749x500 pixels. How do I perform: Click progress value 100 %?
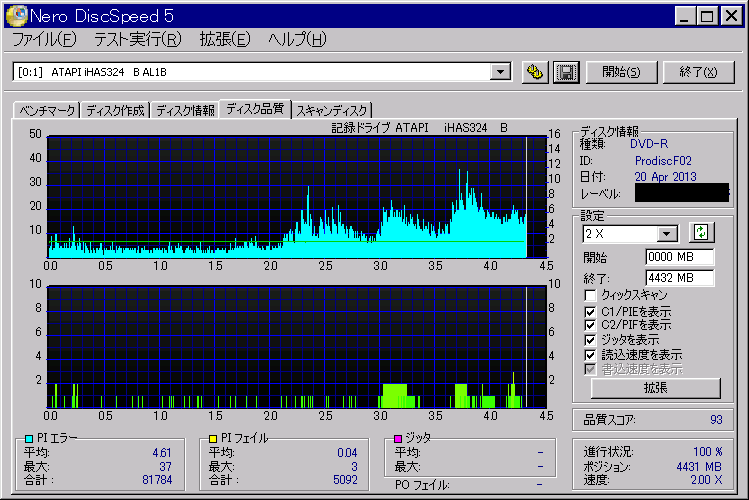708,452
